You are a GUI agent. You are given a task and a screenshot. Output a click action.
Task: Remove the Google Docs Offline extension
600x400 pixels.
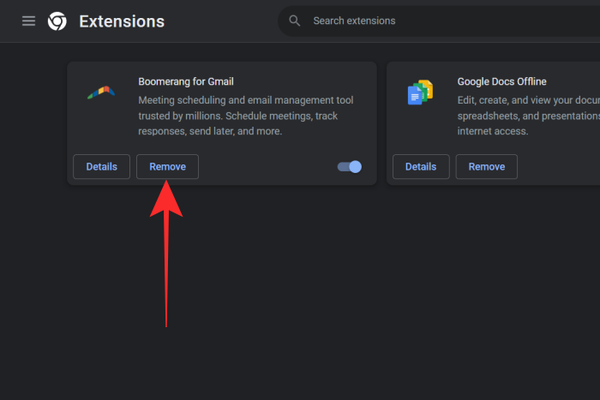click(487, 167)
